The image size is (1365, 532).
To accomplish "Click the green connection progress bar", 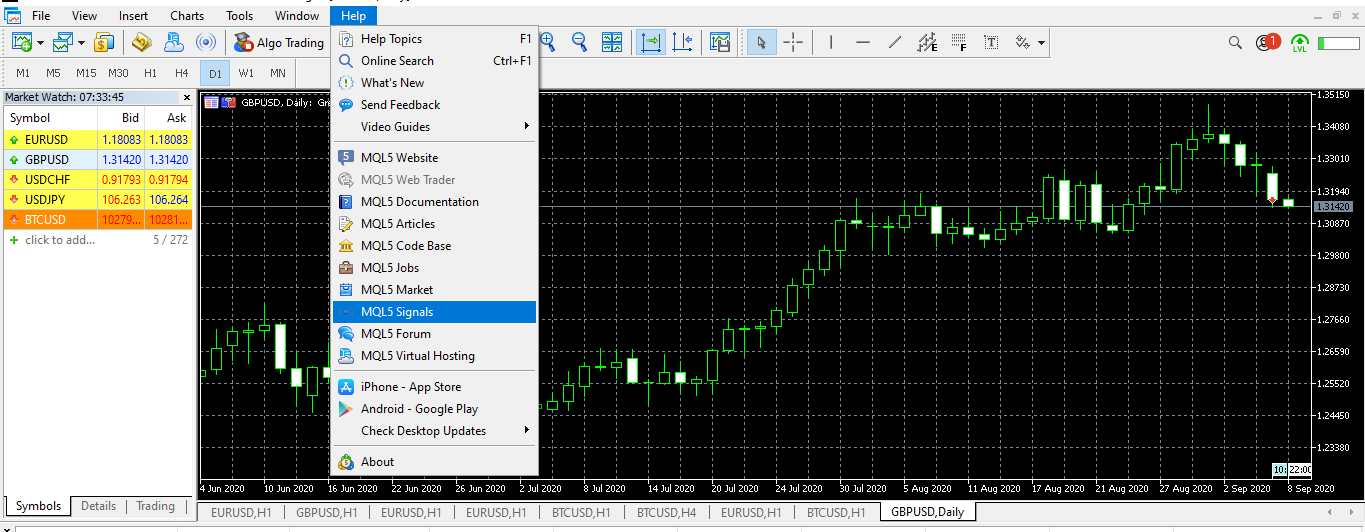I will [x=1338, y=43].
